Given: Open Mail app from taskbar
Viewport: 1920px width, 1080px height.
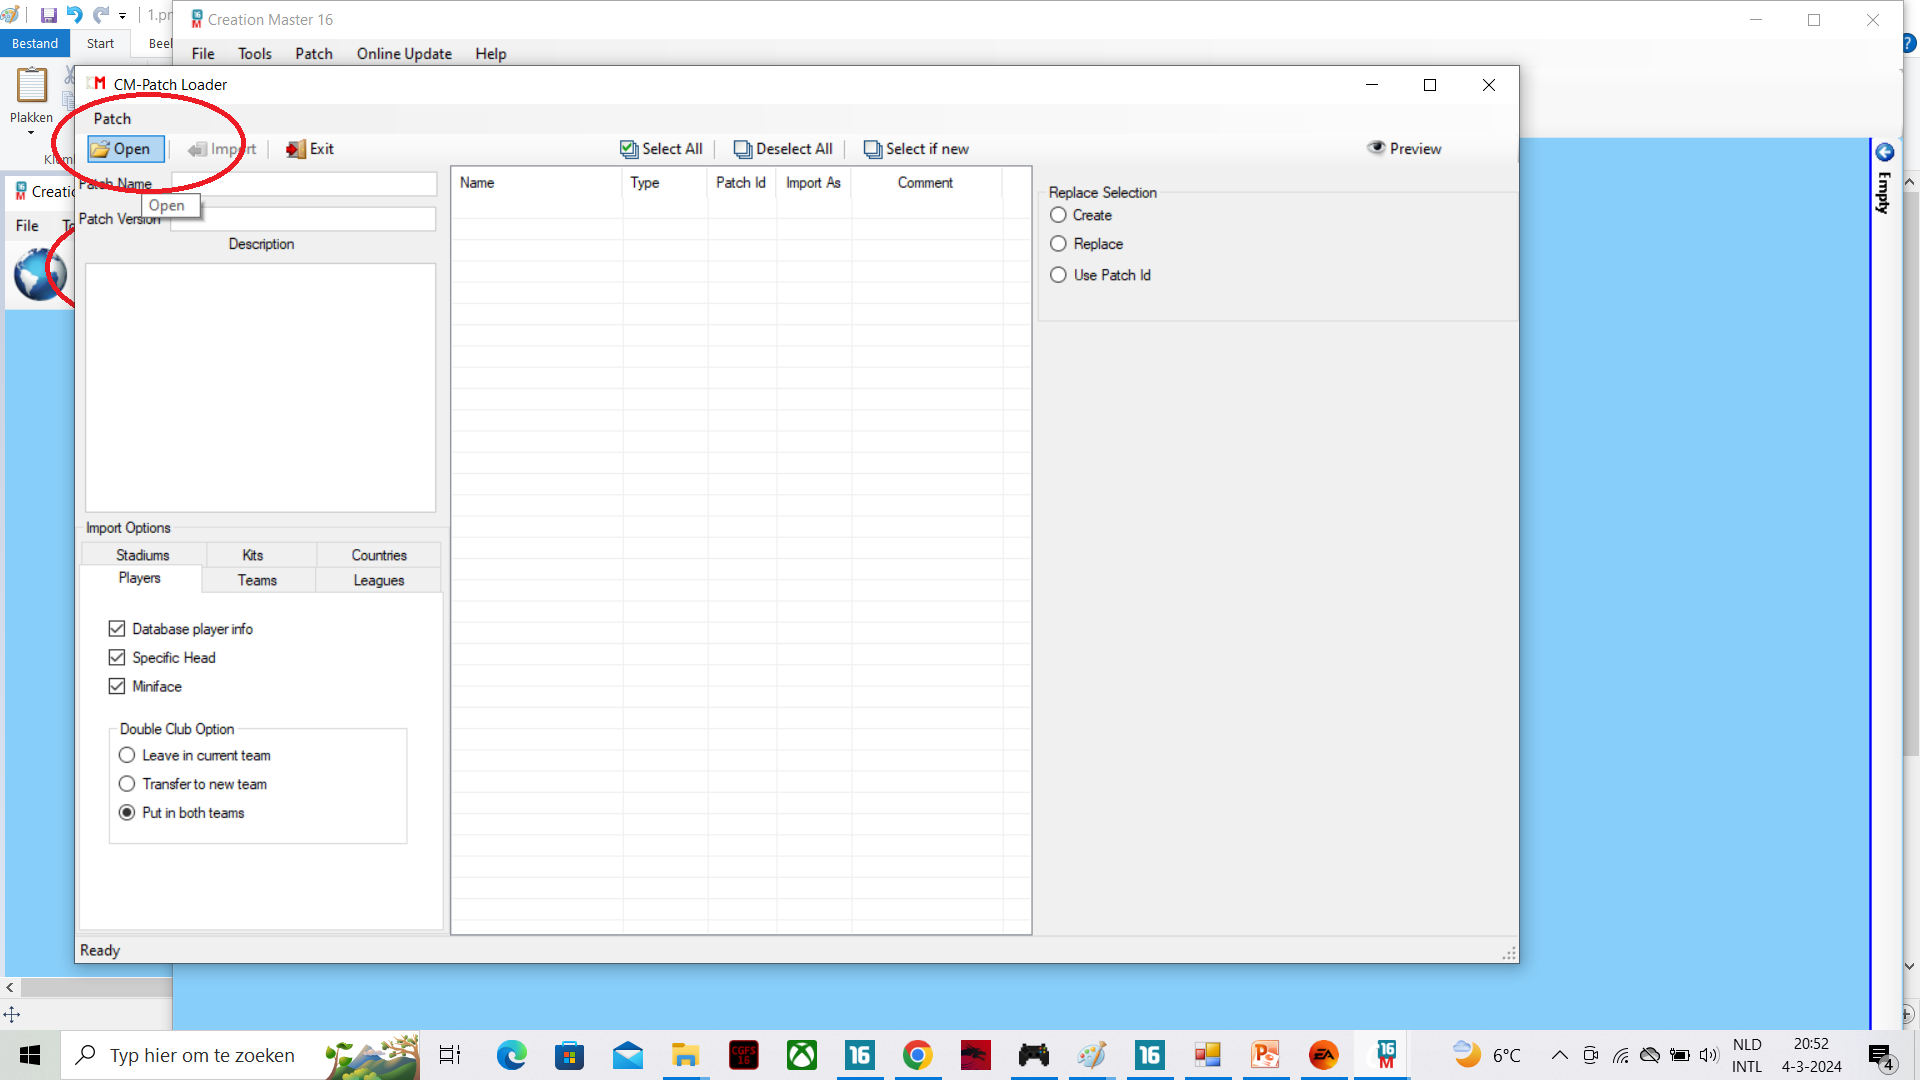Looking at the screenshot, I should (628, 1055).
